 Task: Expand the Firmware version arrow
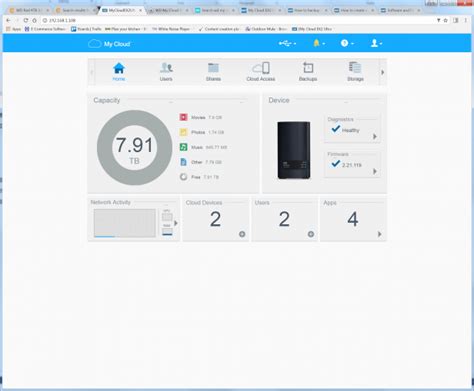tap(375, 171)
